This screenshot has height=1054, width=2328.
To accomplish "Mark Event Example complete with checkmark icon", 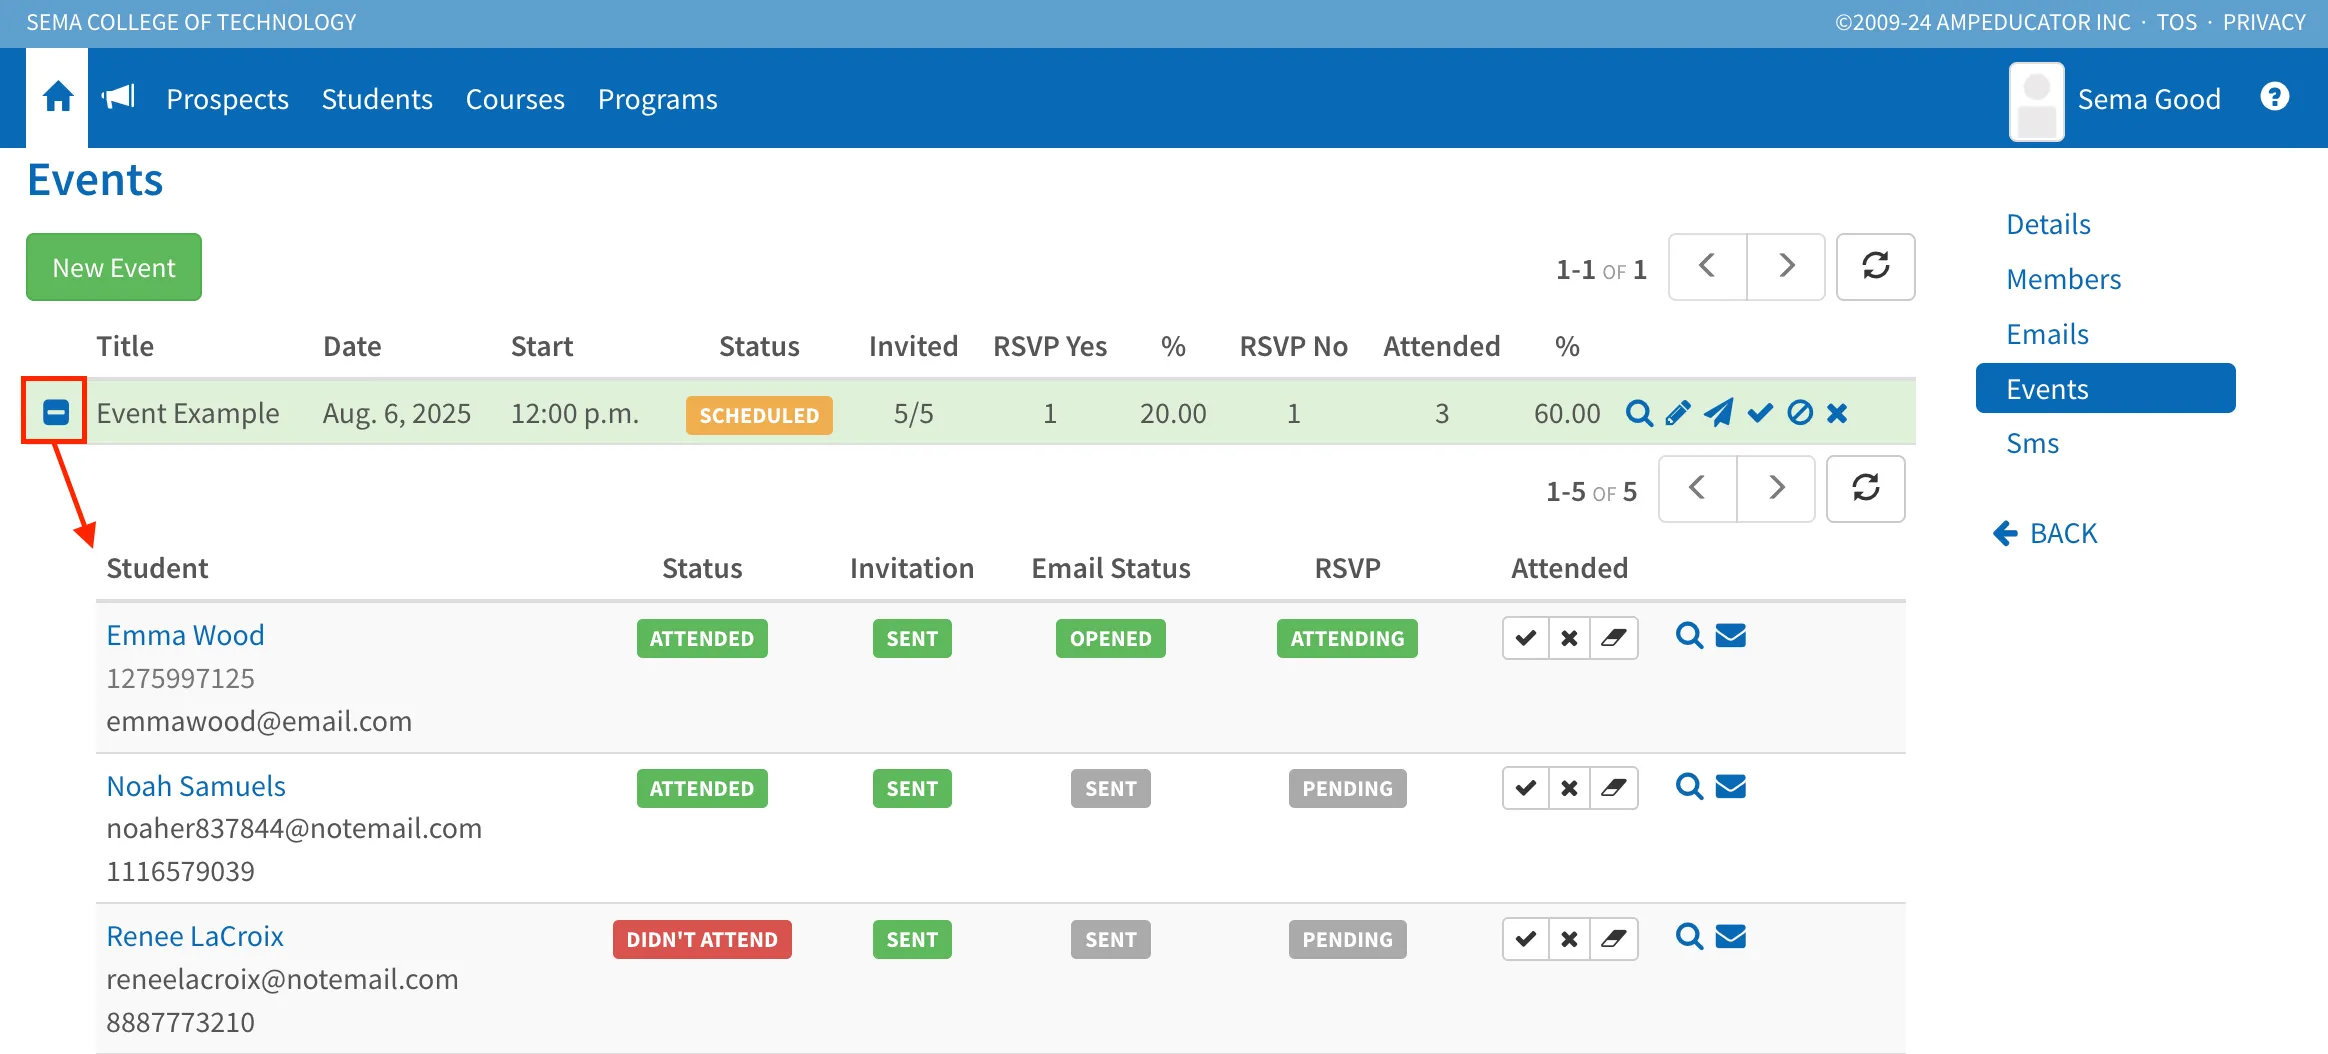I will tap(1760, 413).
